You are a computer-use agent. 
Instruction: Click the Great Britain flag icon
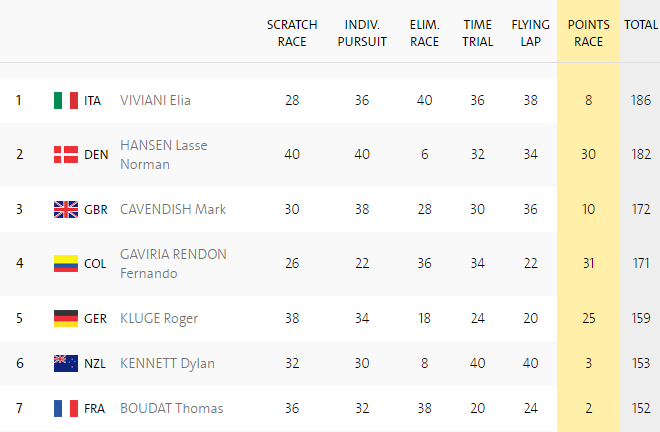pos(66,209)
